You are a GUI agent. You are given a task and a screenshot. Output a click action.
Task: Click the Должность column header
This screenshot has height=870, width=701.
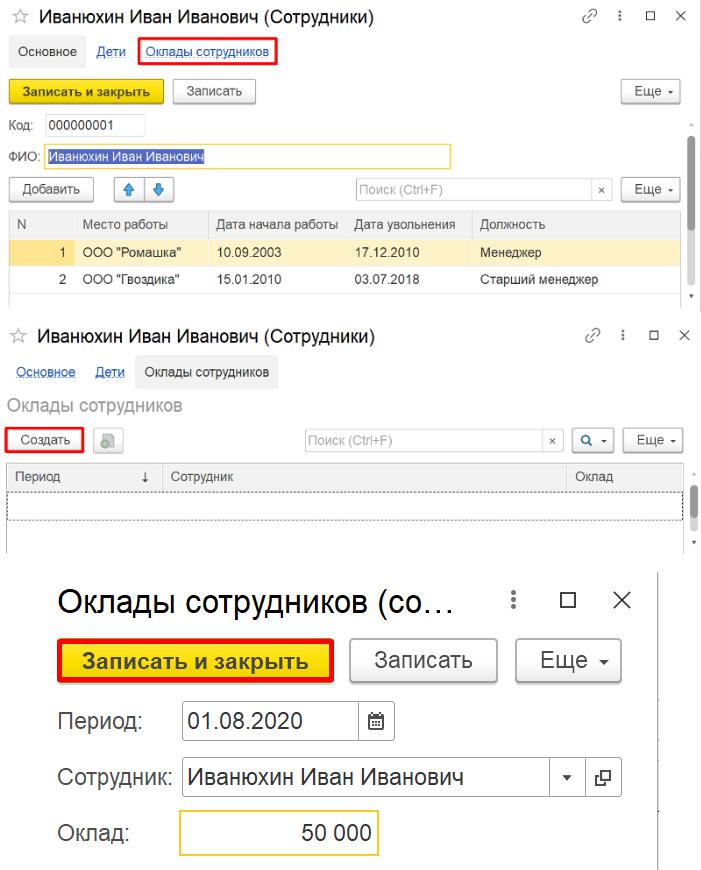[576, 225]
